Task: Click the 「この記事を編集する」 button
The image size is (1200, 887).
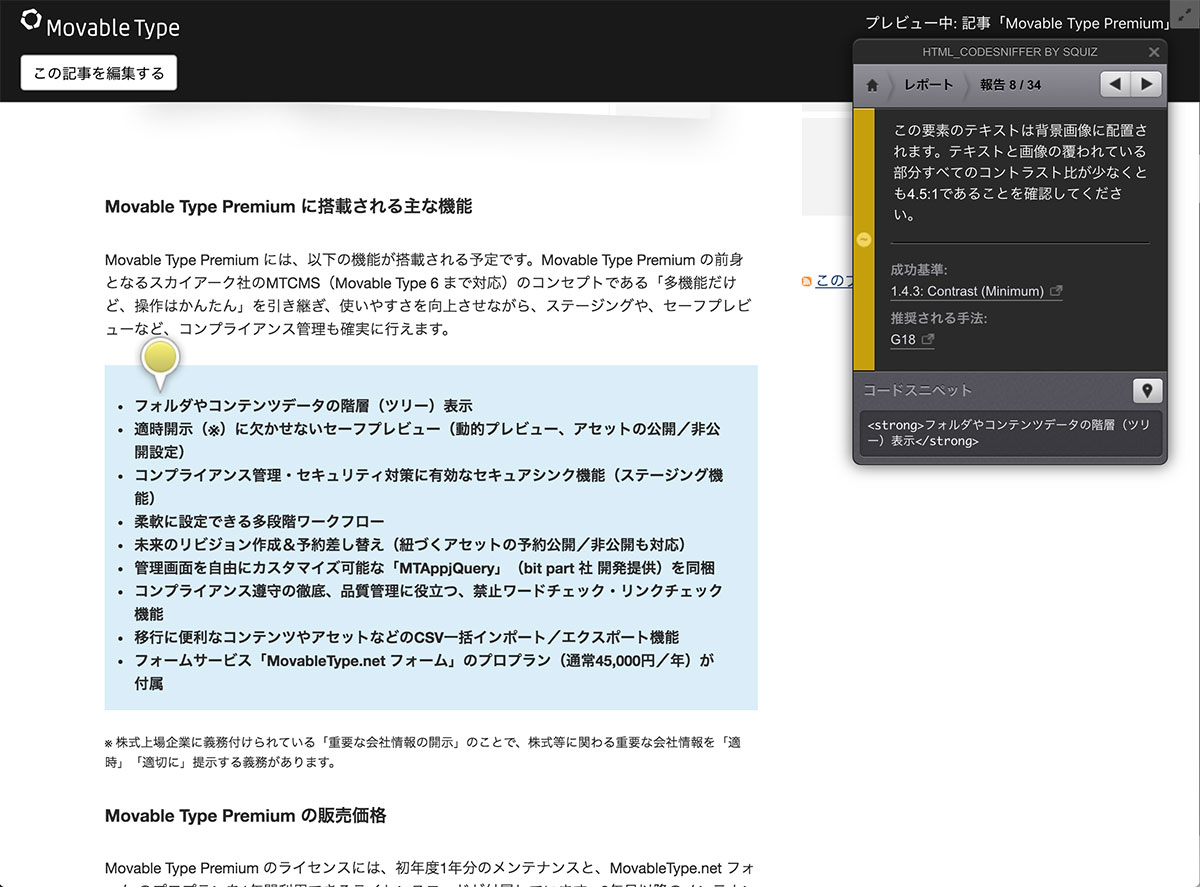Action: (99, 73)
